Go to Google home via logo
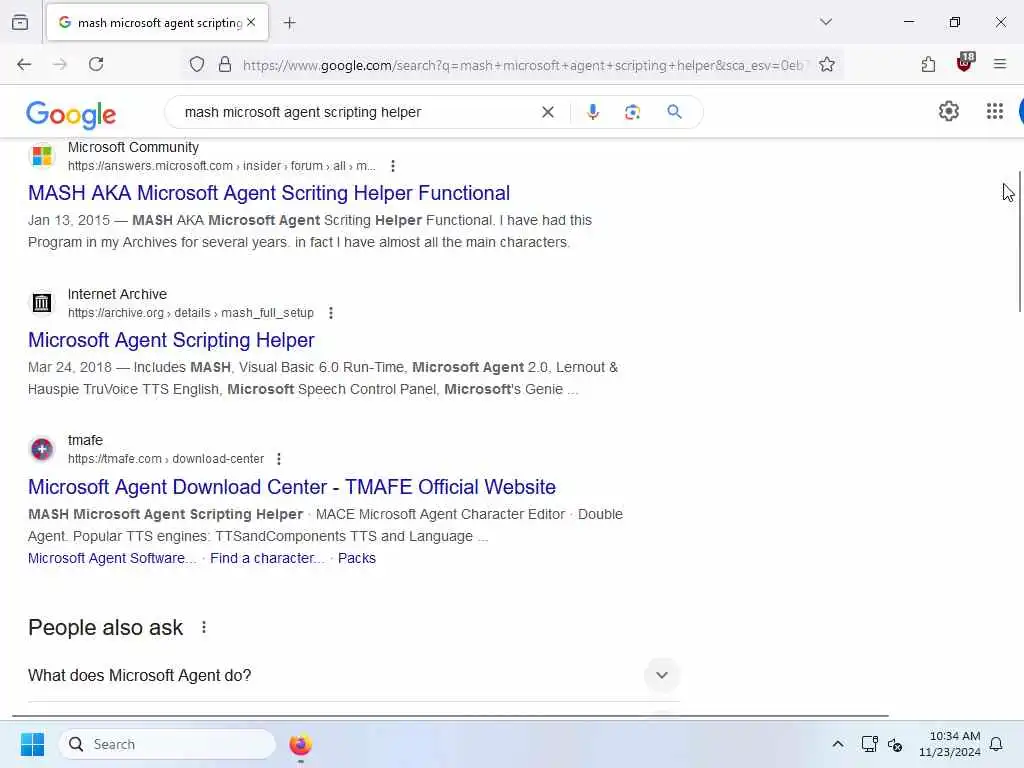 71,114
